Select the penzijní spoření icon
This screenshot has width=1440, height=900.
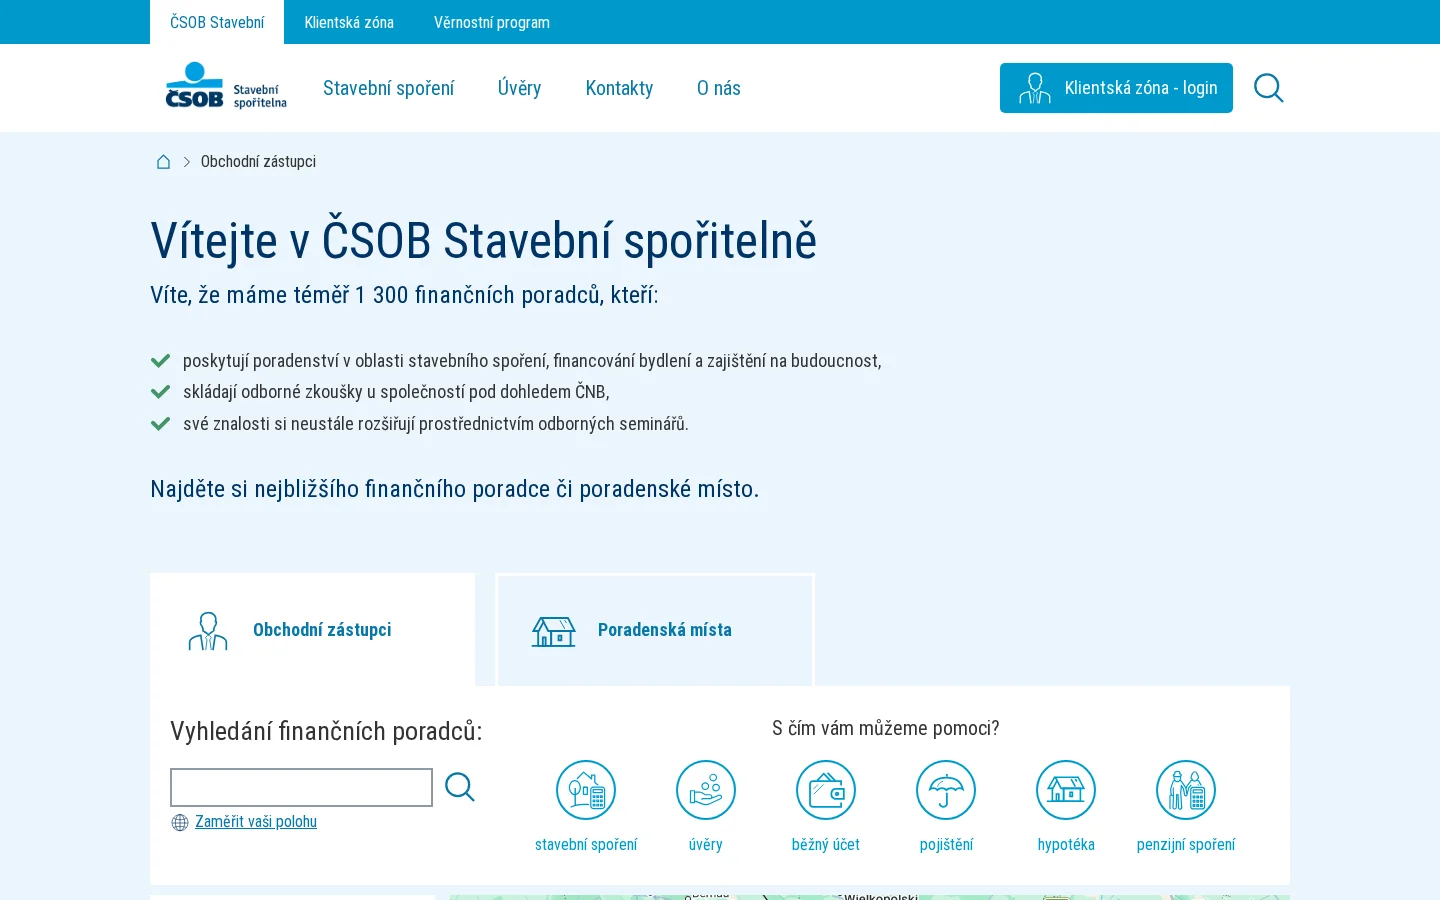1186,790
